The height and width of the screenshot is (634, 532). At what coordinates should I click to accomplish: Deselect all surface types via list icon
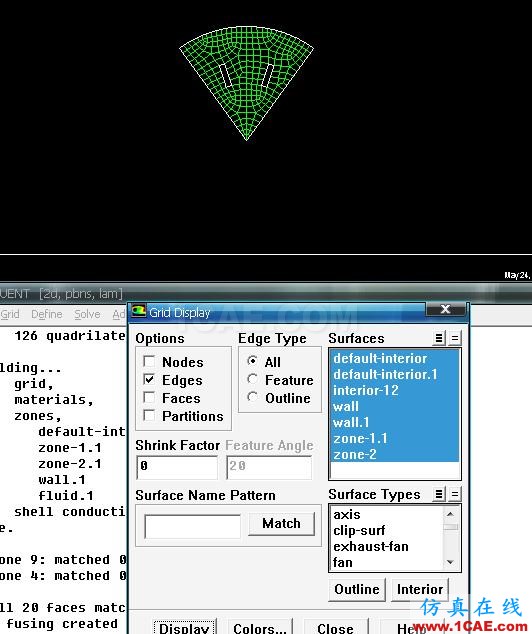455,494
